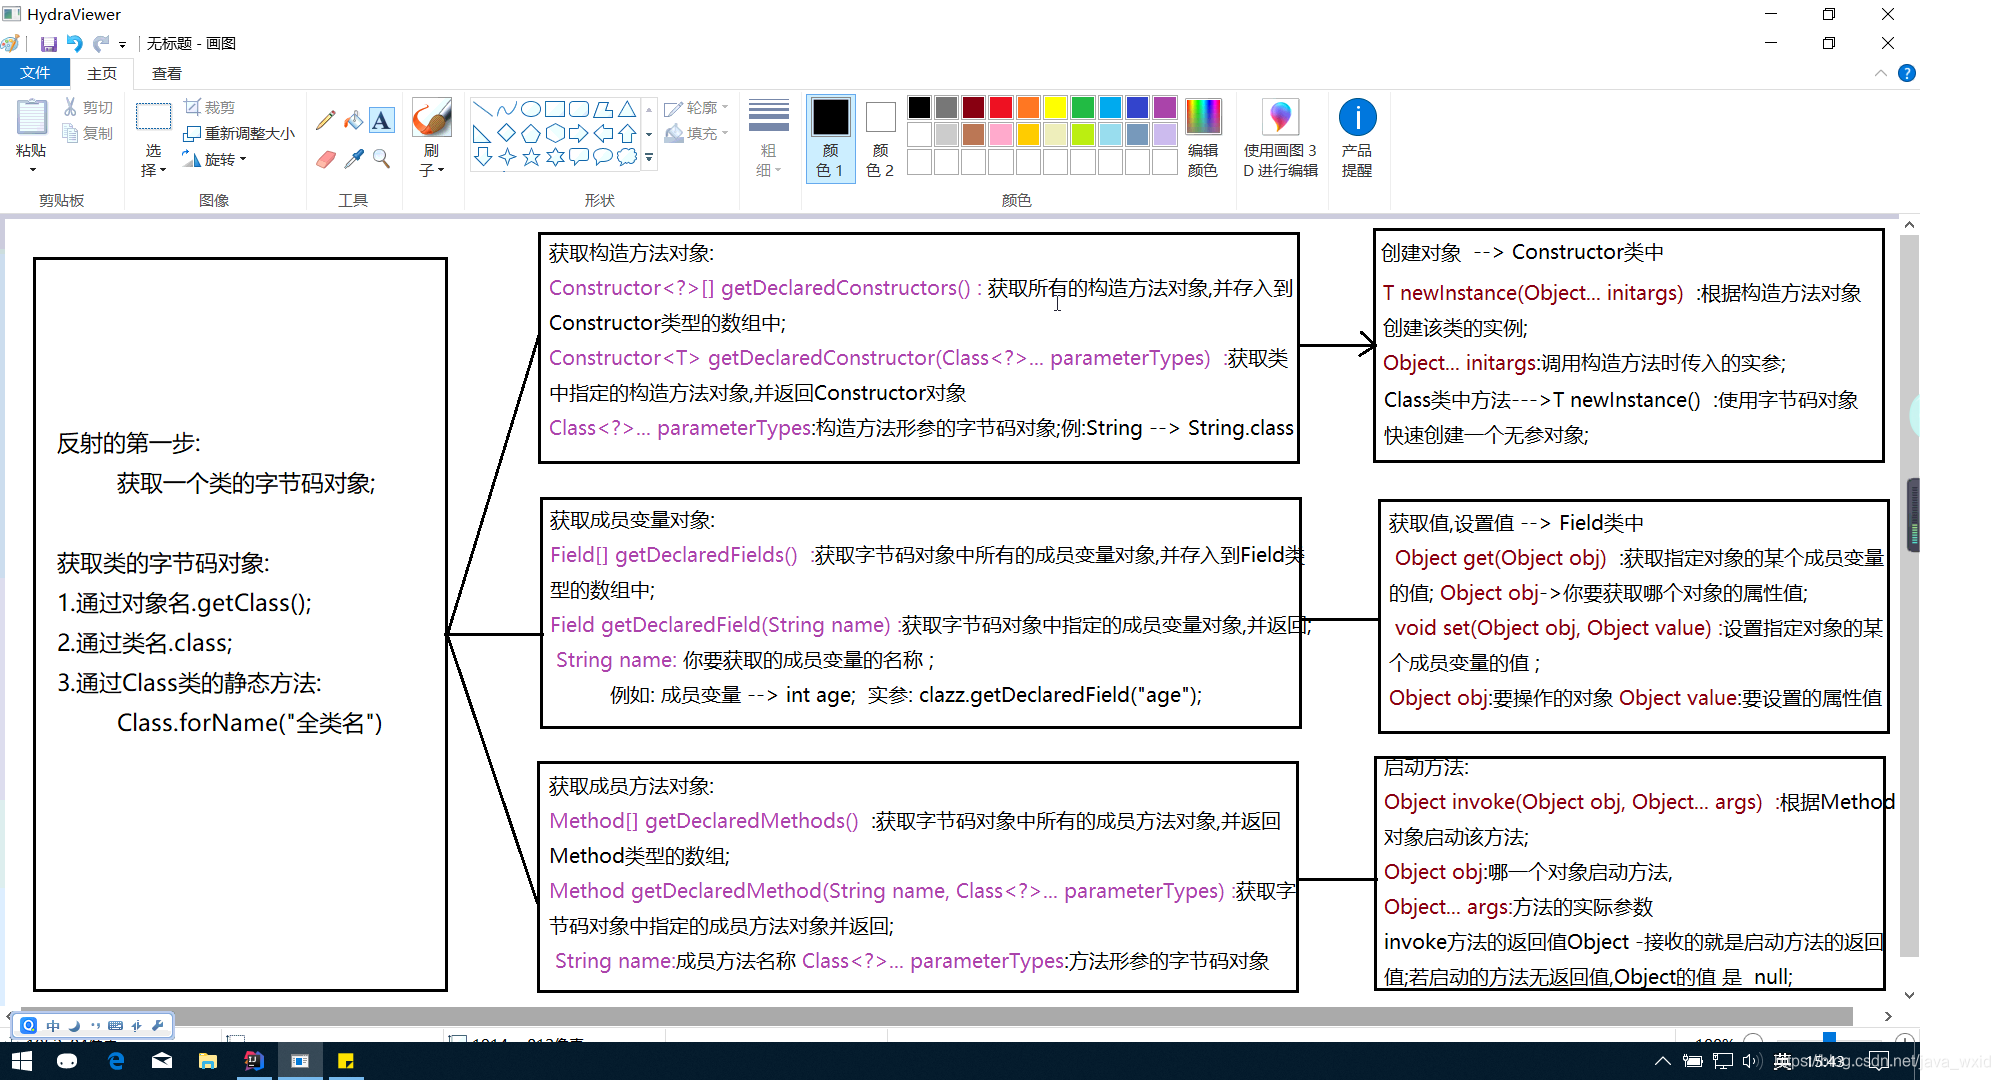
Task: Activate the Color 1 selector
Action: 830,138
